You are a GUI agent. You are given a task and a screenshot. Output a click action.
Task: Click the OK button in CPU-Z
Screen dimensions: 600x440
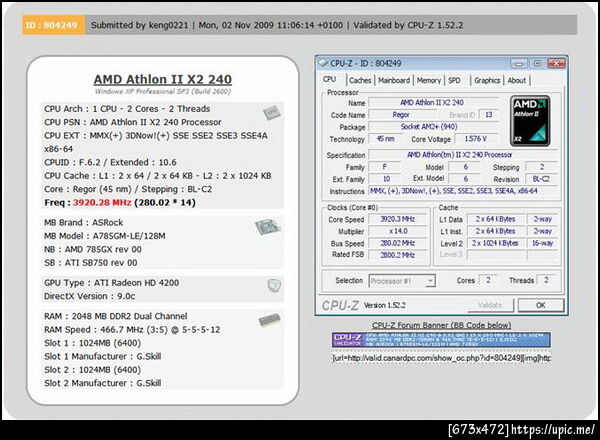pyautogui.click(x=540, y=305)
